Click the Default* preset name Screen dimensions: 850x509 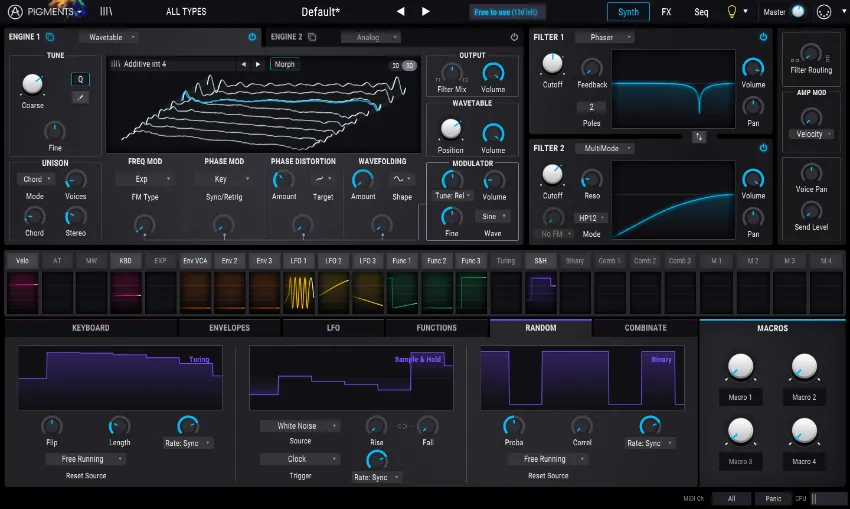tap(321, 11)
